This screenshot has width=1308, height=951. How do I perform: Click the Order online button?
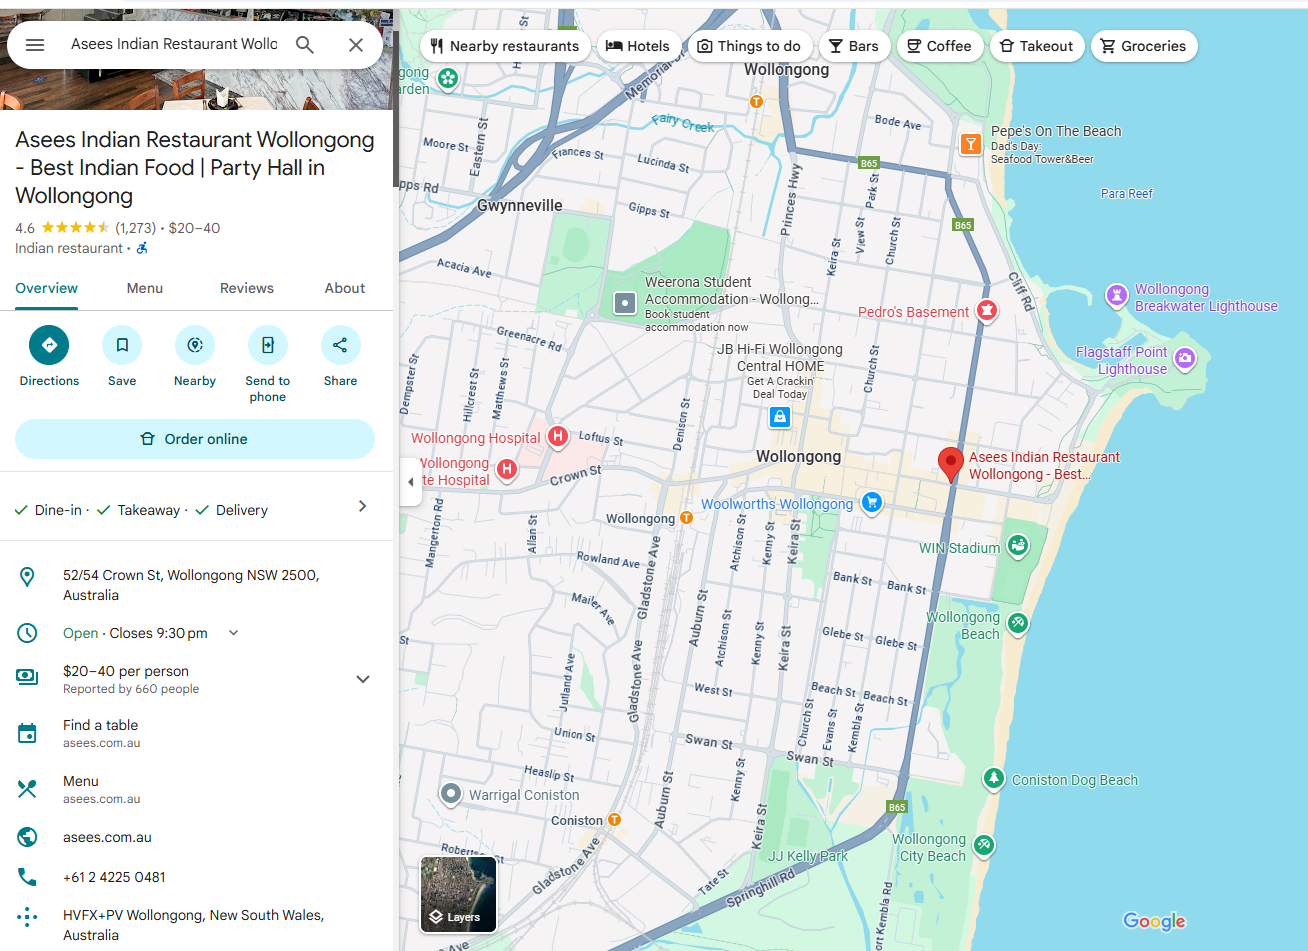195,439
